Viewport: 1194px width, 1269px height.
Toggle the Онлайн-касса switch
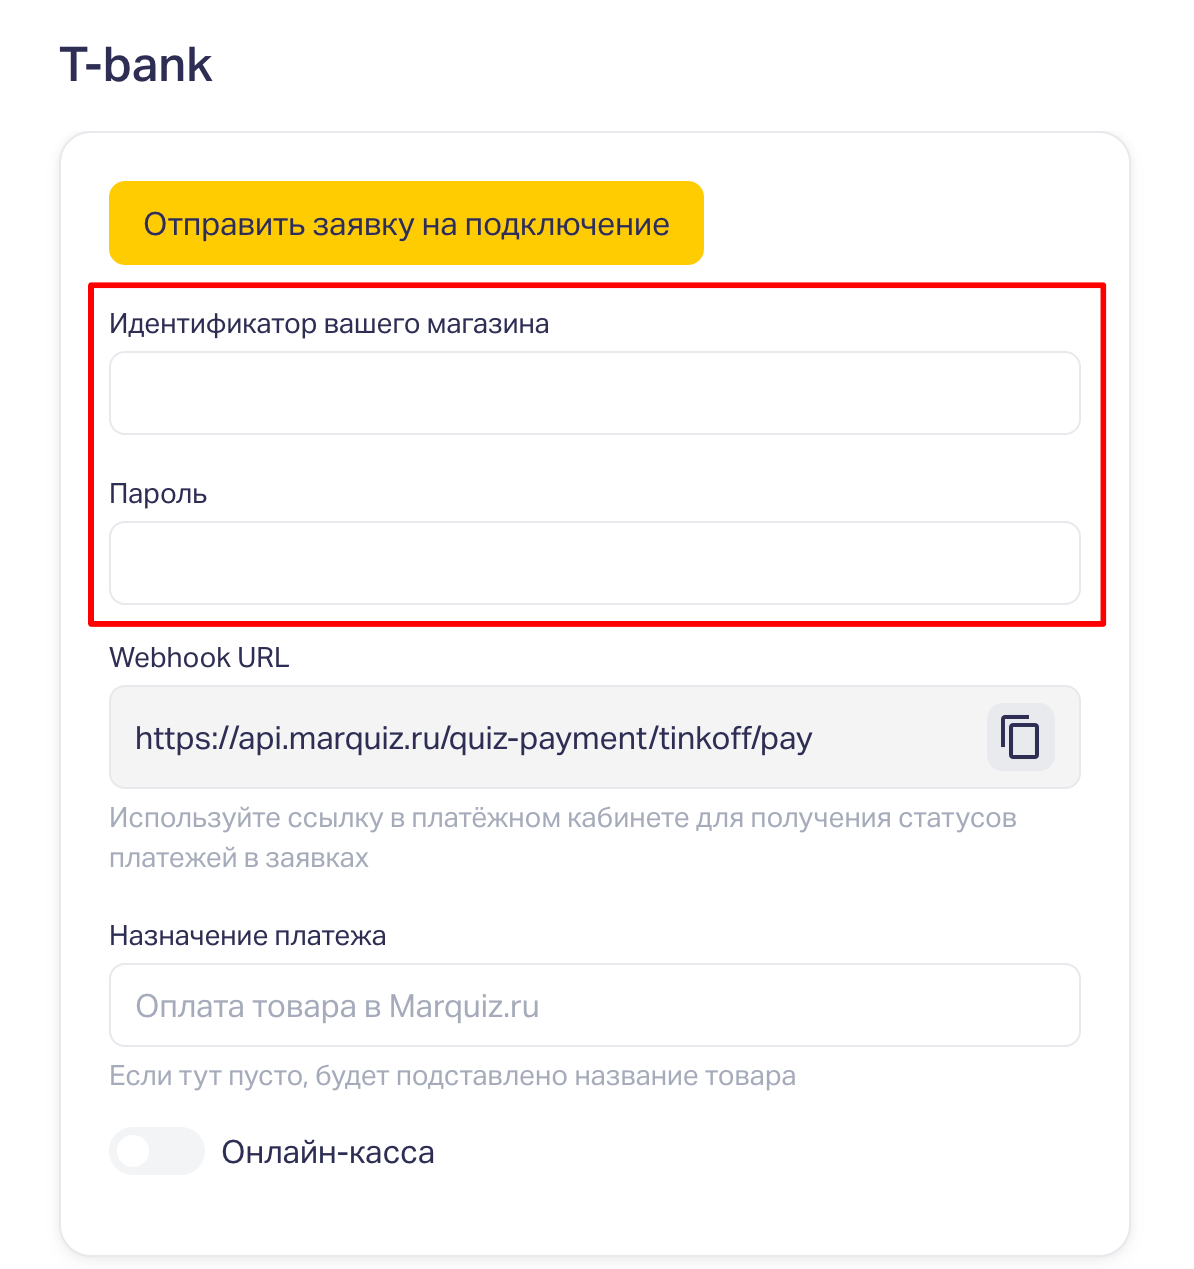(x=156, y=1151)
